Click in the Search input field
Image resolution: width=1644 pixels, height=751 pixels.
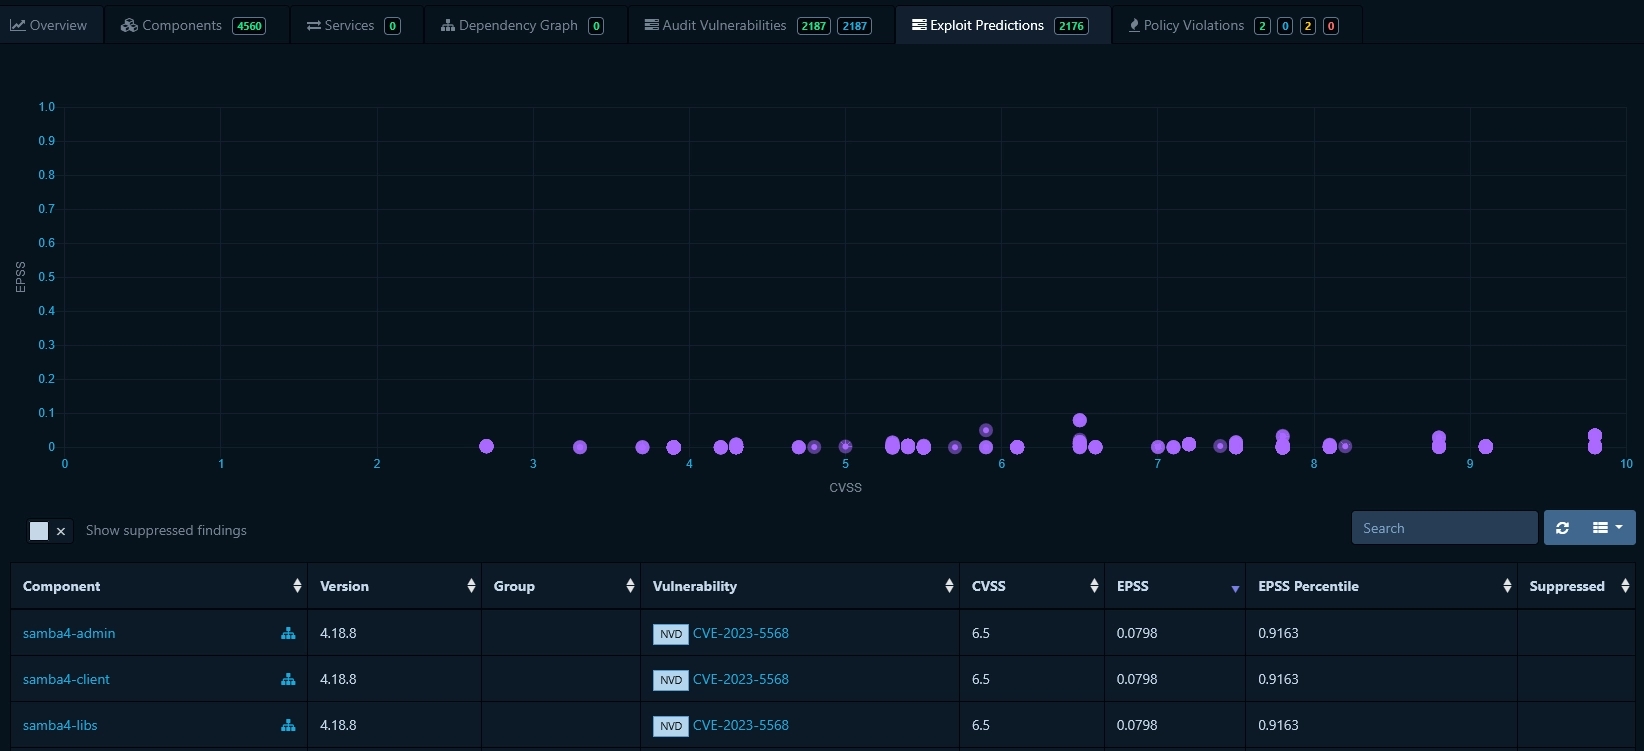(x=1444, y=528)
